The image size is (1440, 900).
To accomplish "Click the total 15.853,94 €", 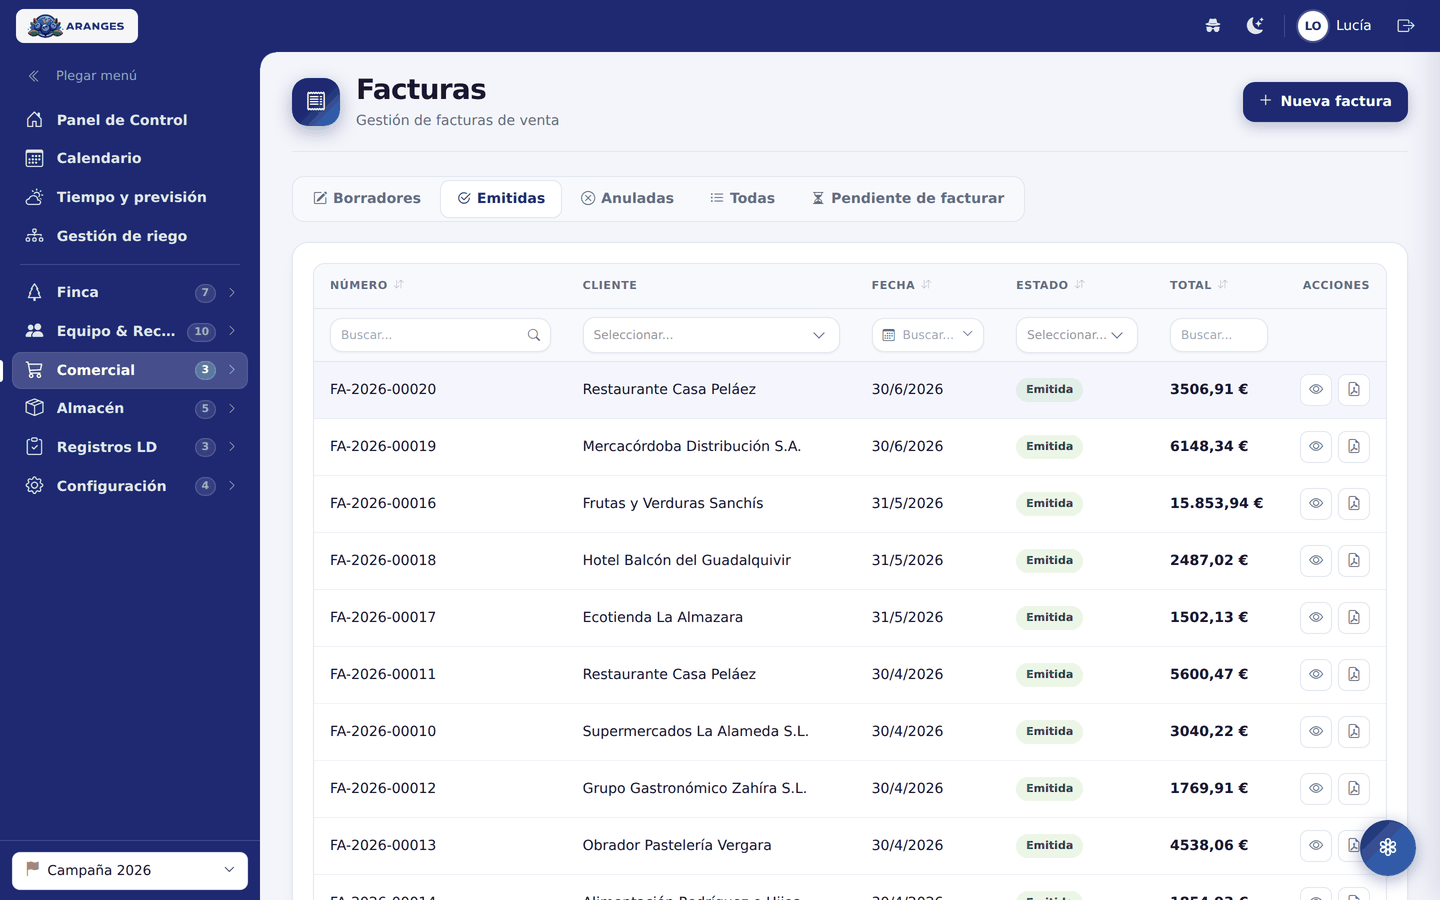I will [x=1217, y=504].
